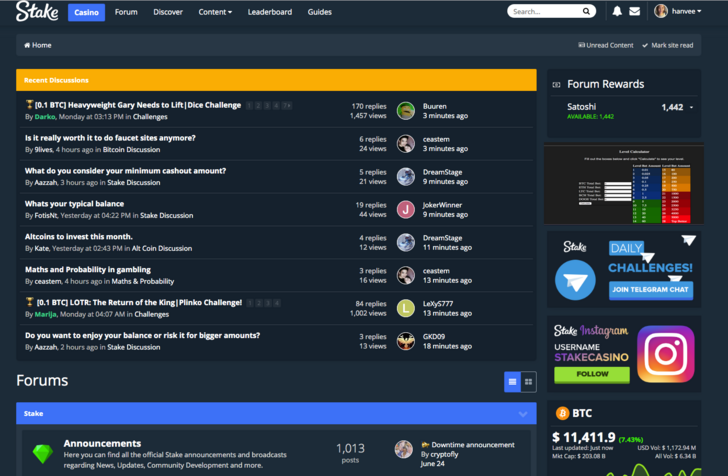This screenshot has width=728, height=476.
Task: Switch forums to grid view
Action: click(x=528, y=382)
